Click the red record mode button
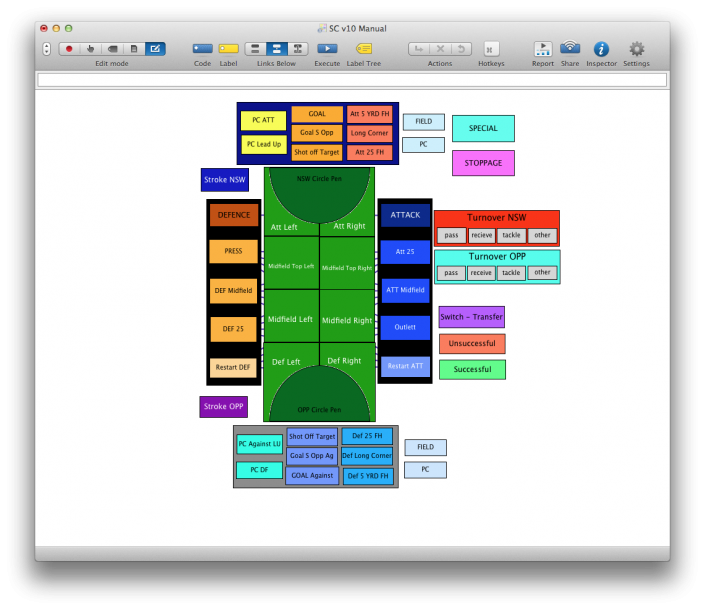 point(69,48)
